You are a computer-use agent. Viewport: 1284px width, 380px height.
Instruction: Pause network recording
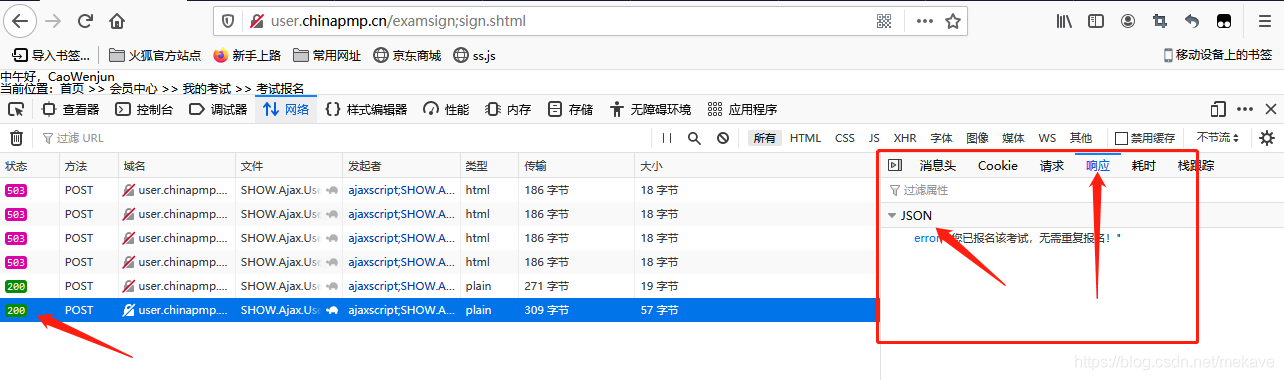pyautogui.click(x=667, y=138)
